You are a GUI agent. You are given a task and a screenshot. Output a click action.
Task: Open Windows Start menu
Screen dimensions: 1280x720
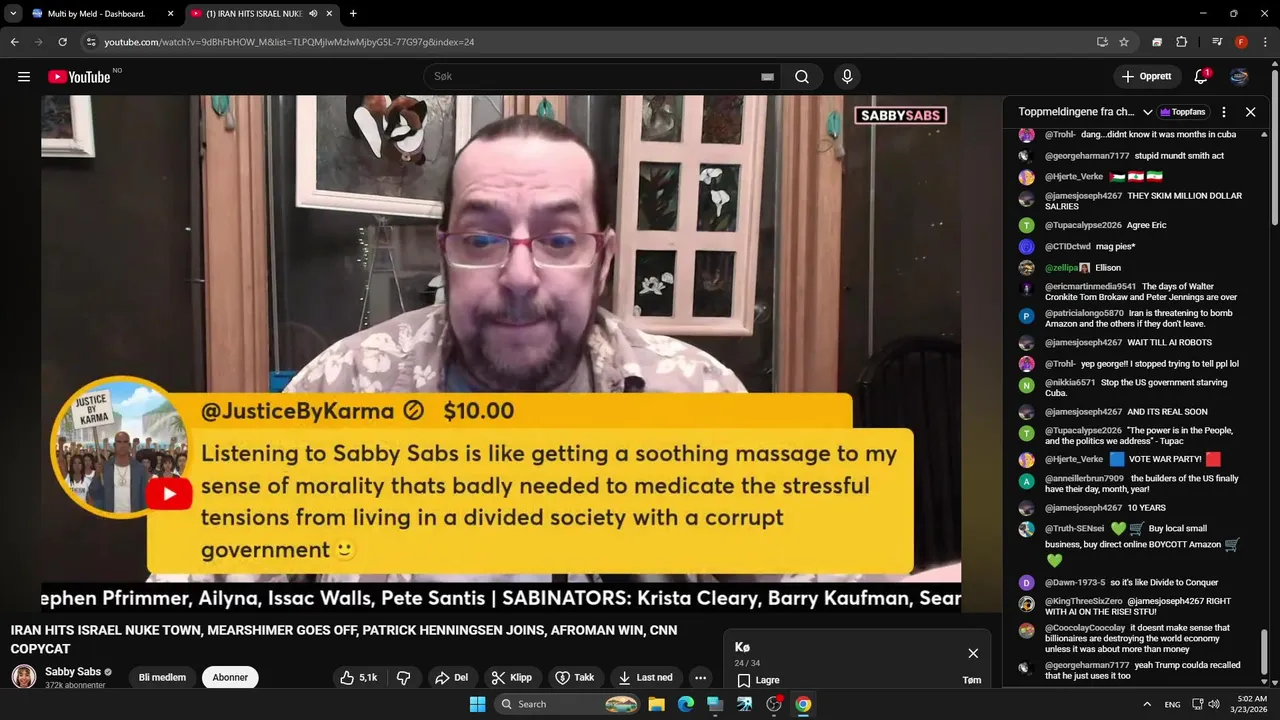pos(477,704)
